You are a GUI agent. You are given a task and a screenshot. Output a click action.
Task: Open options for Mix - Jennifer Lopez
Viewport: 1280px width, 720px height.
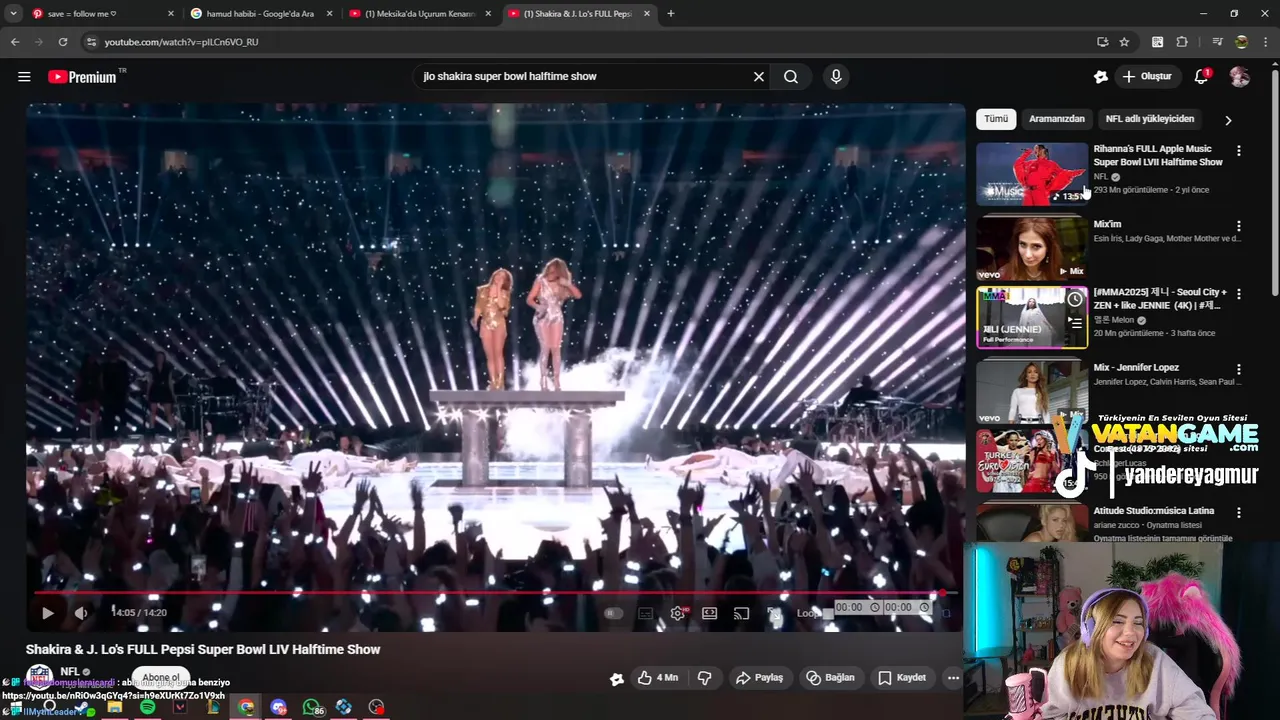pyautogui.click(x=1239, y=369)
